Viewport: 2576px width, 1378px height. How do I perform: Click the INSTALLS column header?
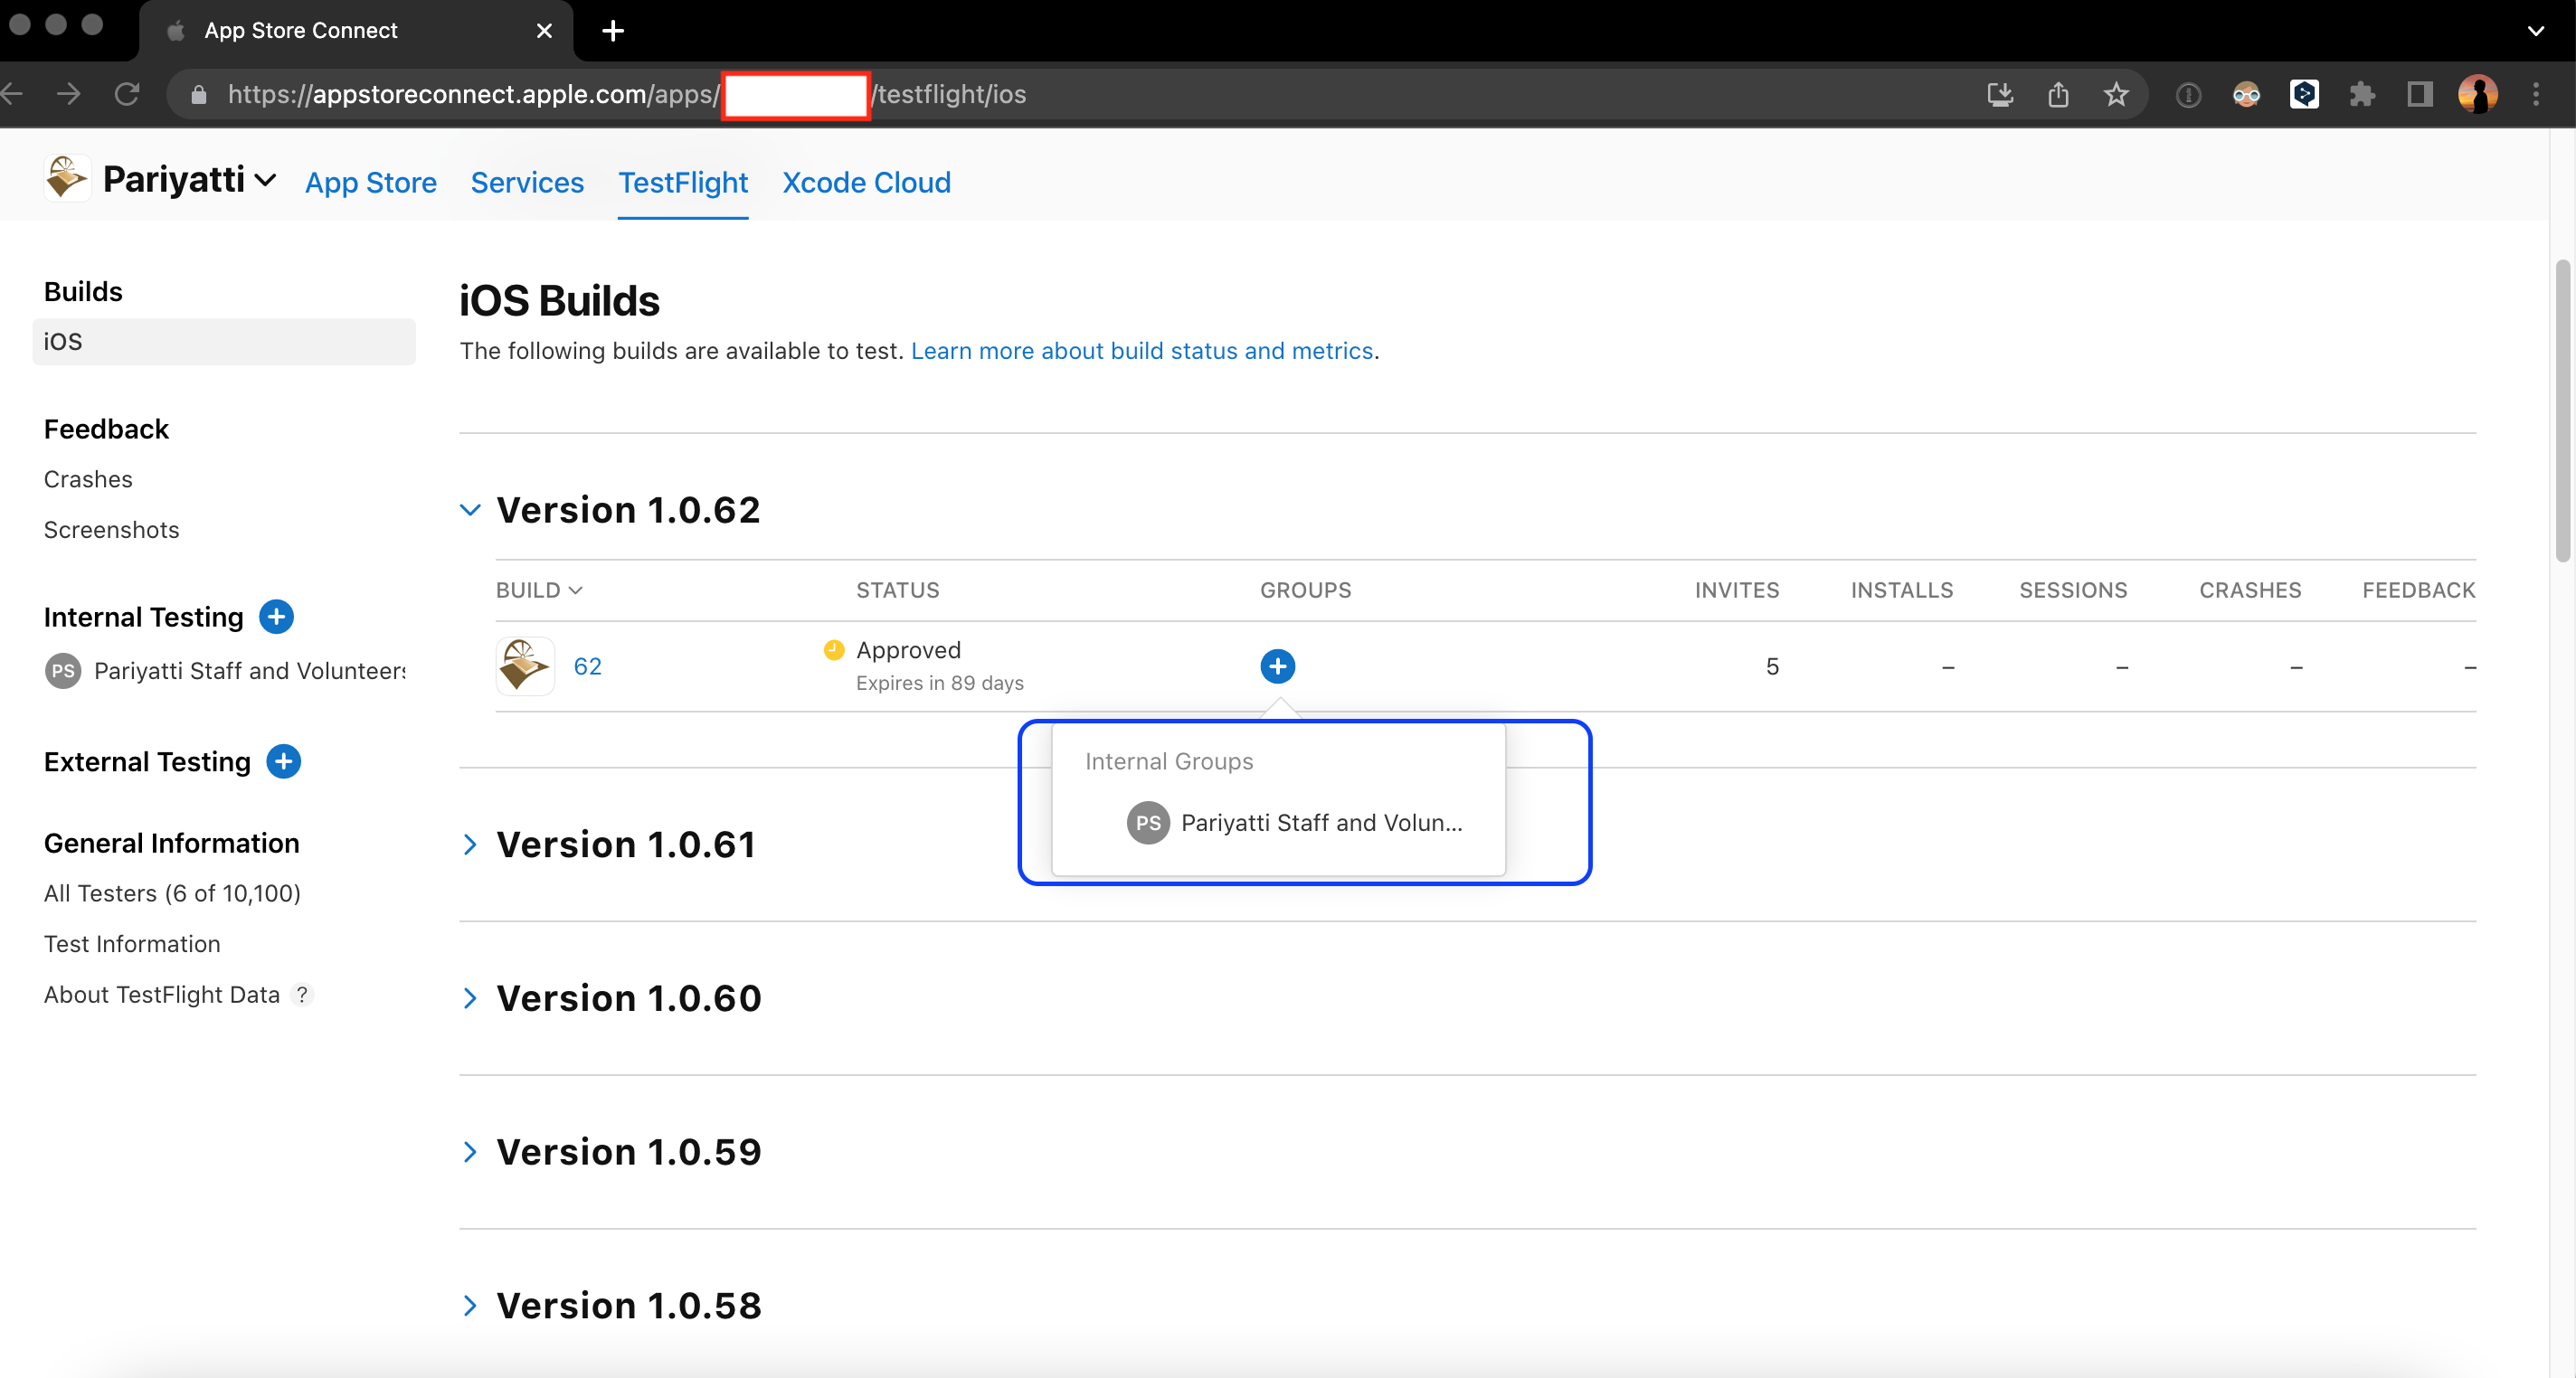(1901, 590)
